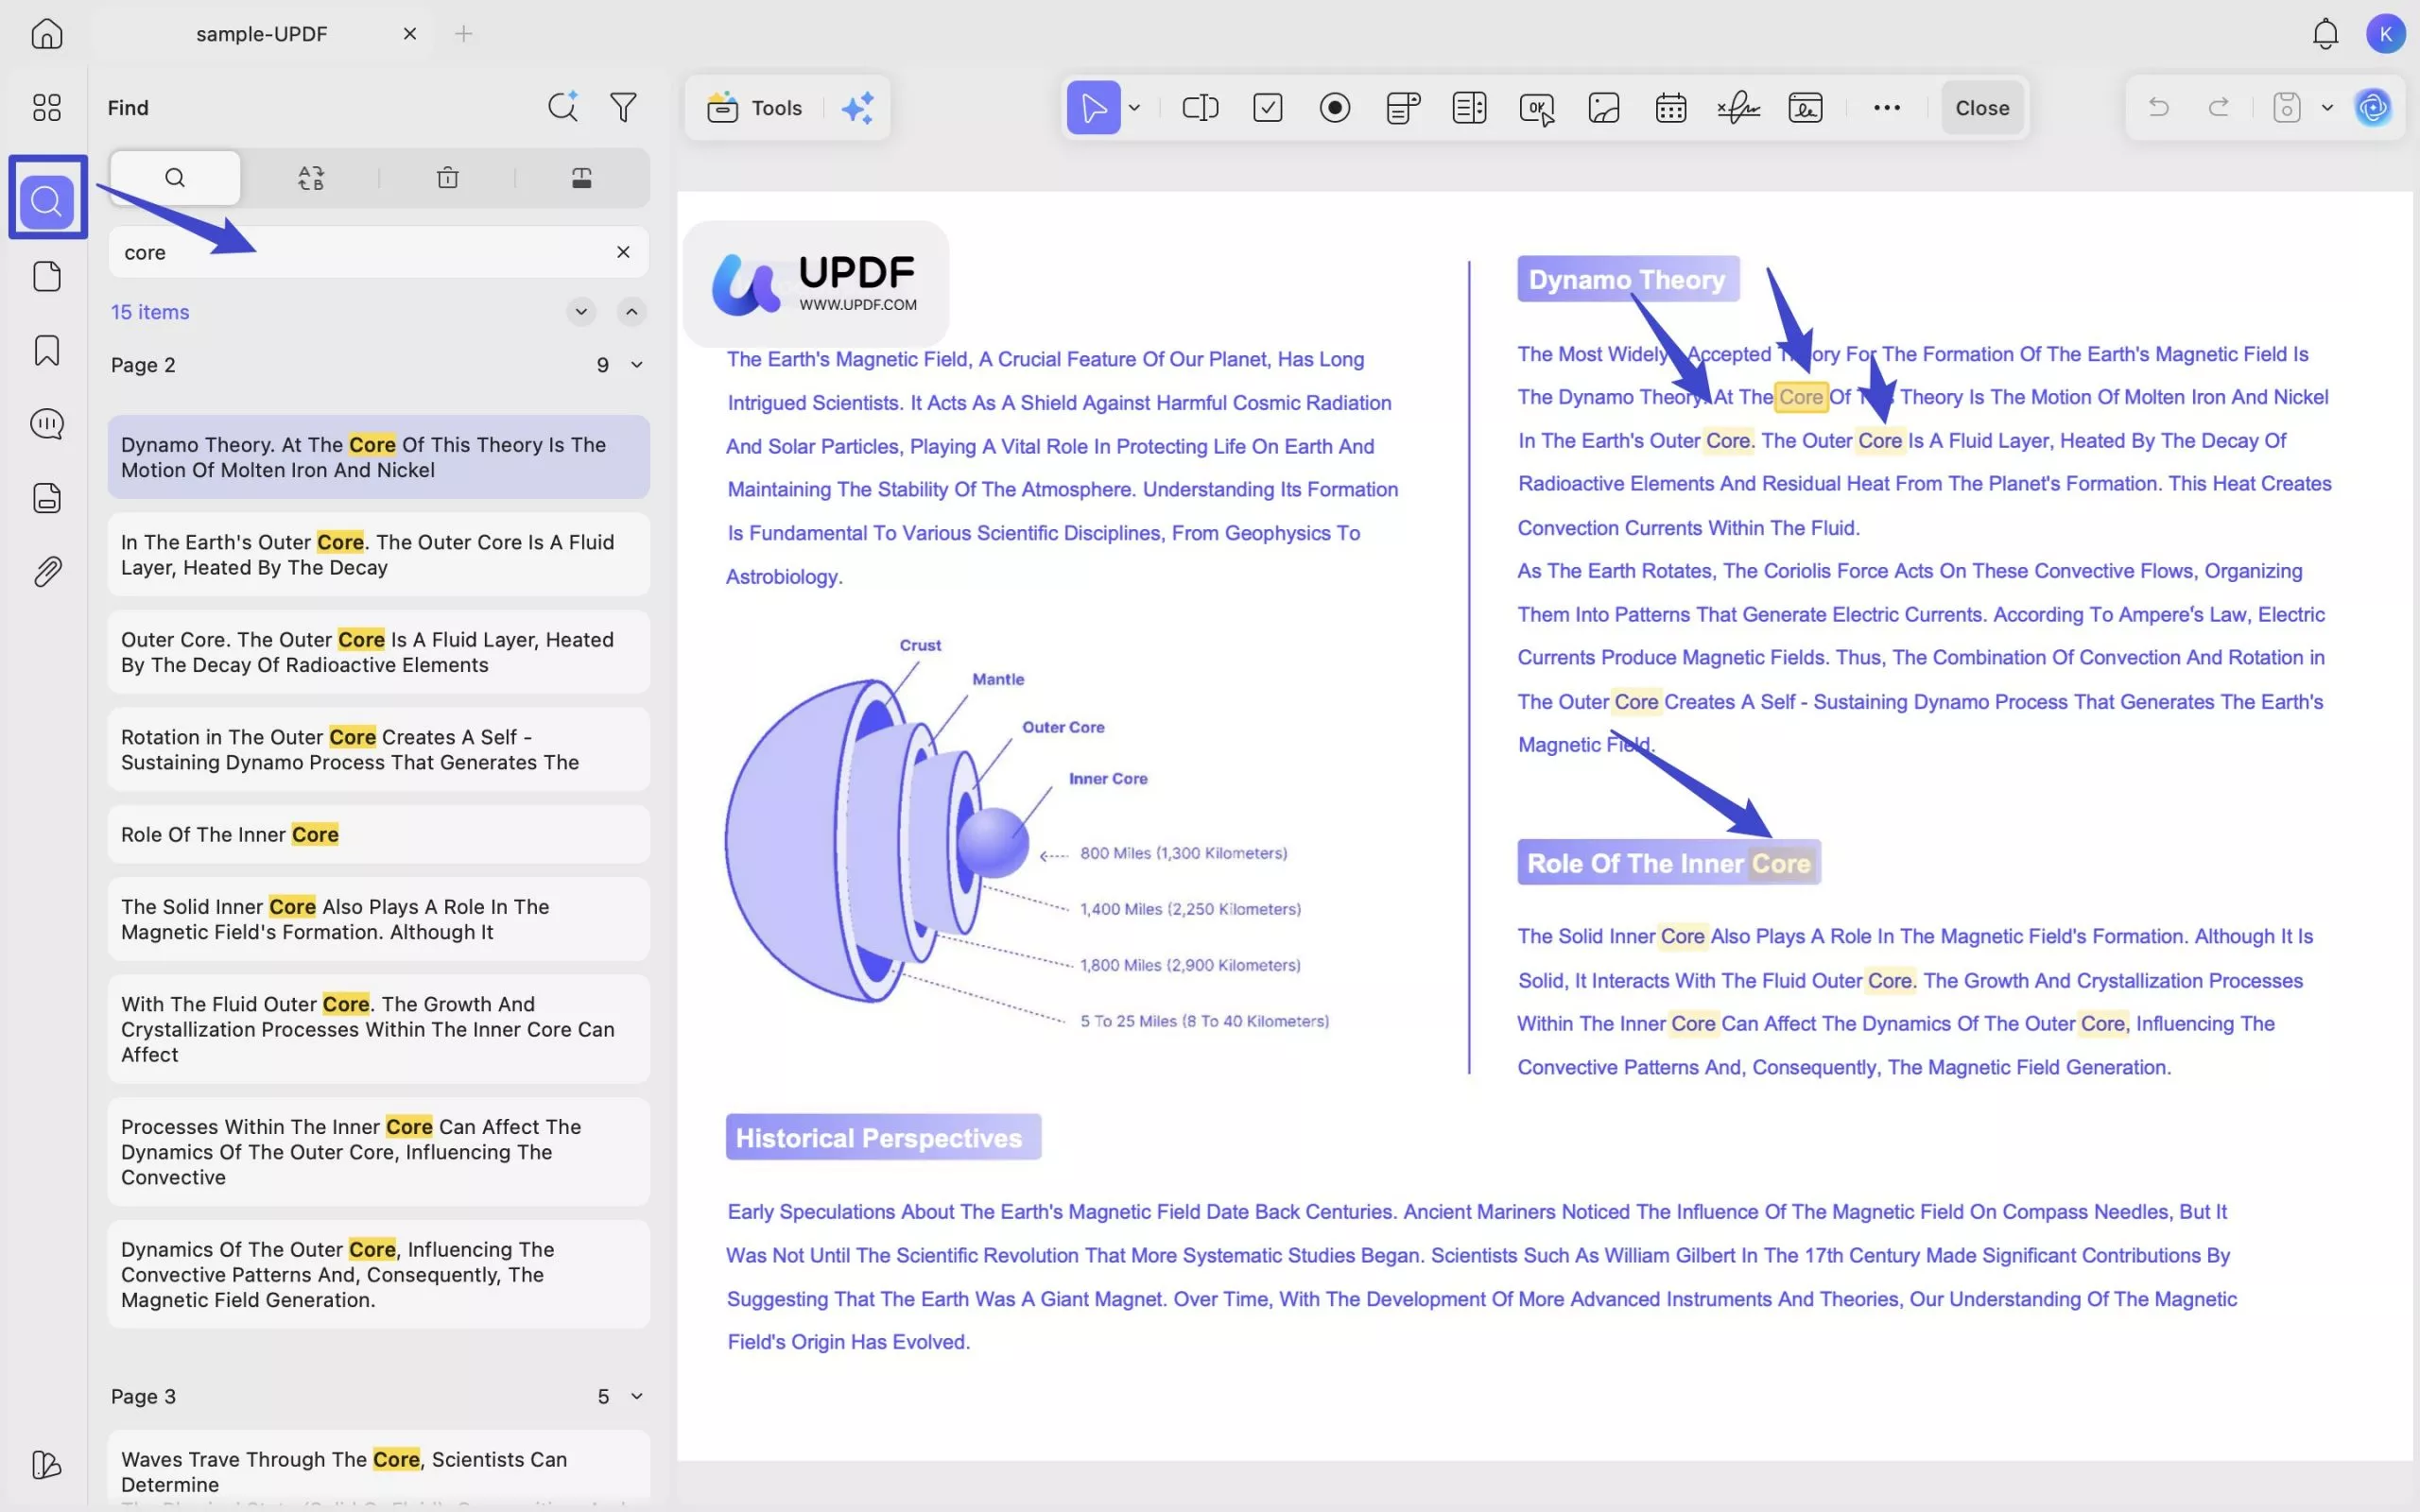Open the UPDF AI assistant

(x=2373, y=107)
